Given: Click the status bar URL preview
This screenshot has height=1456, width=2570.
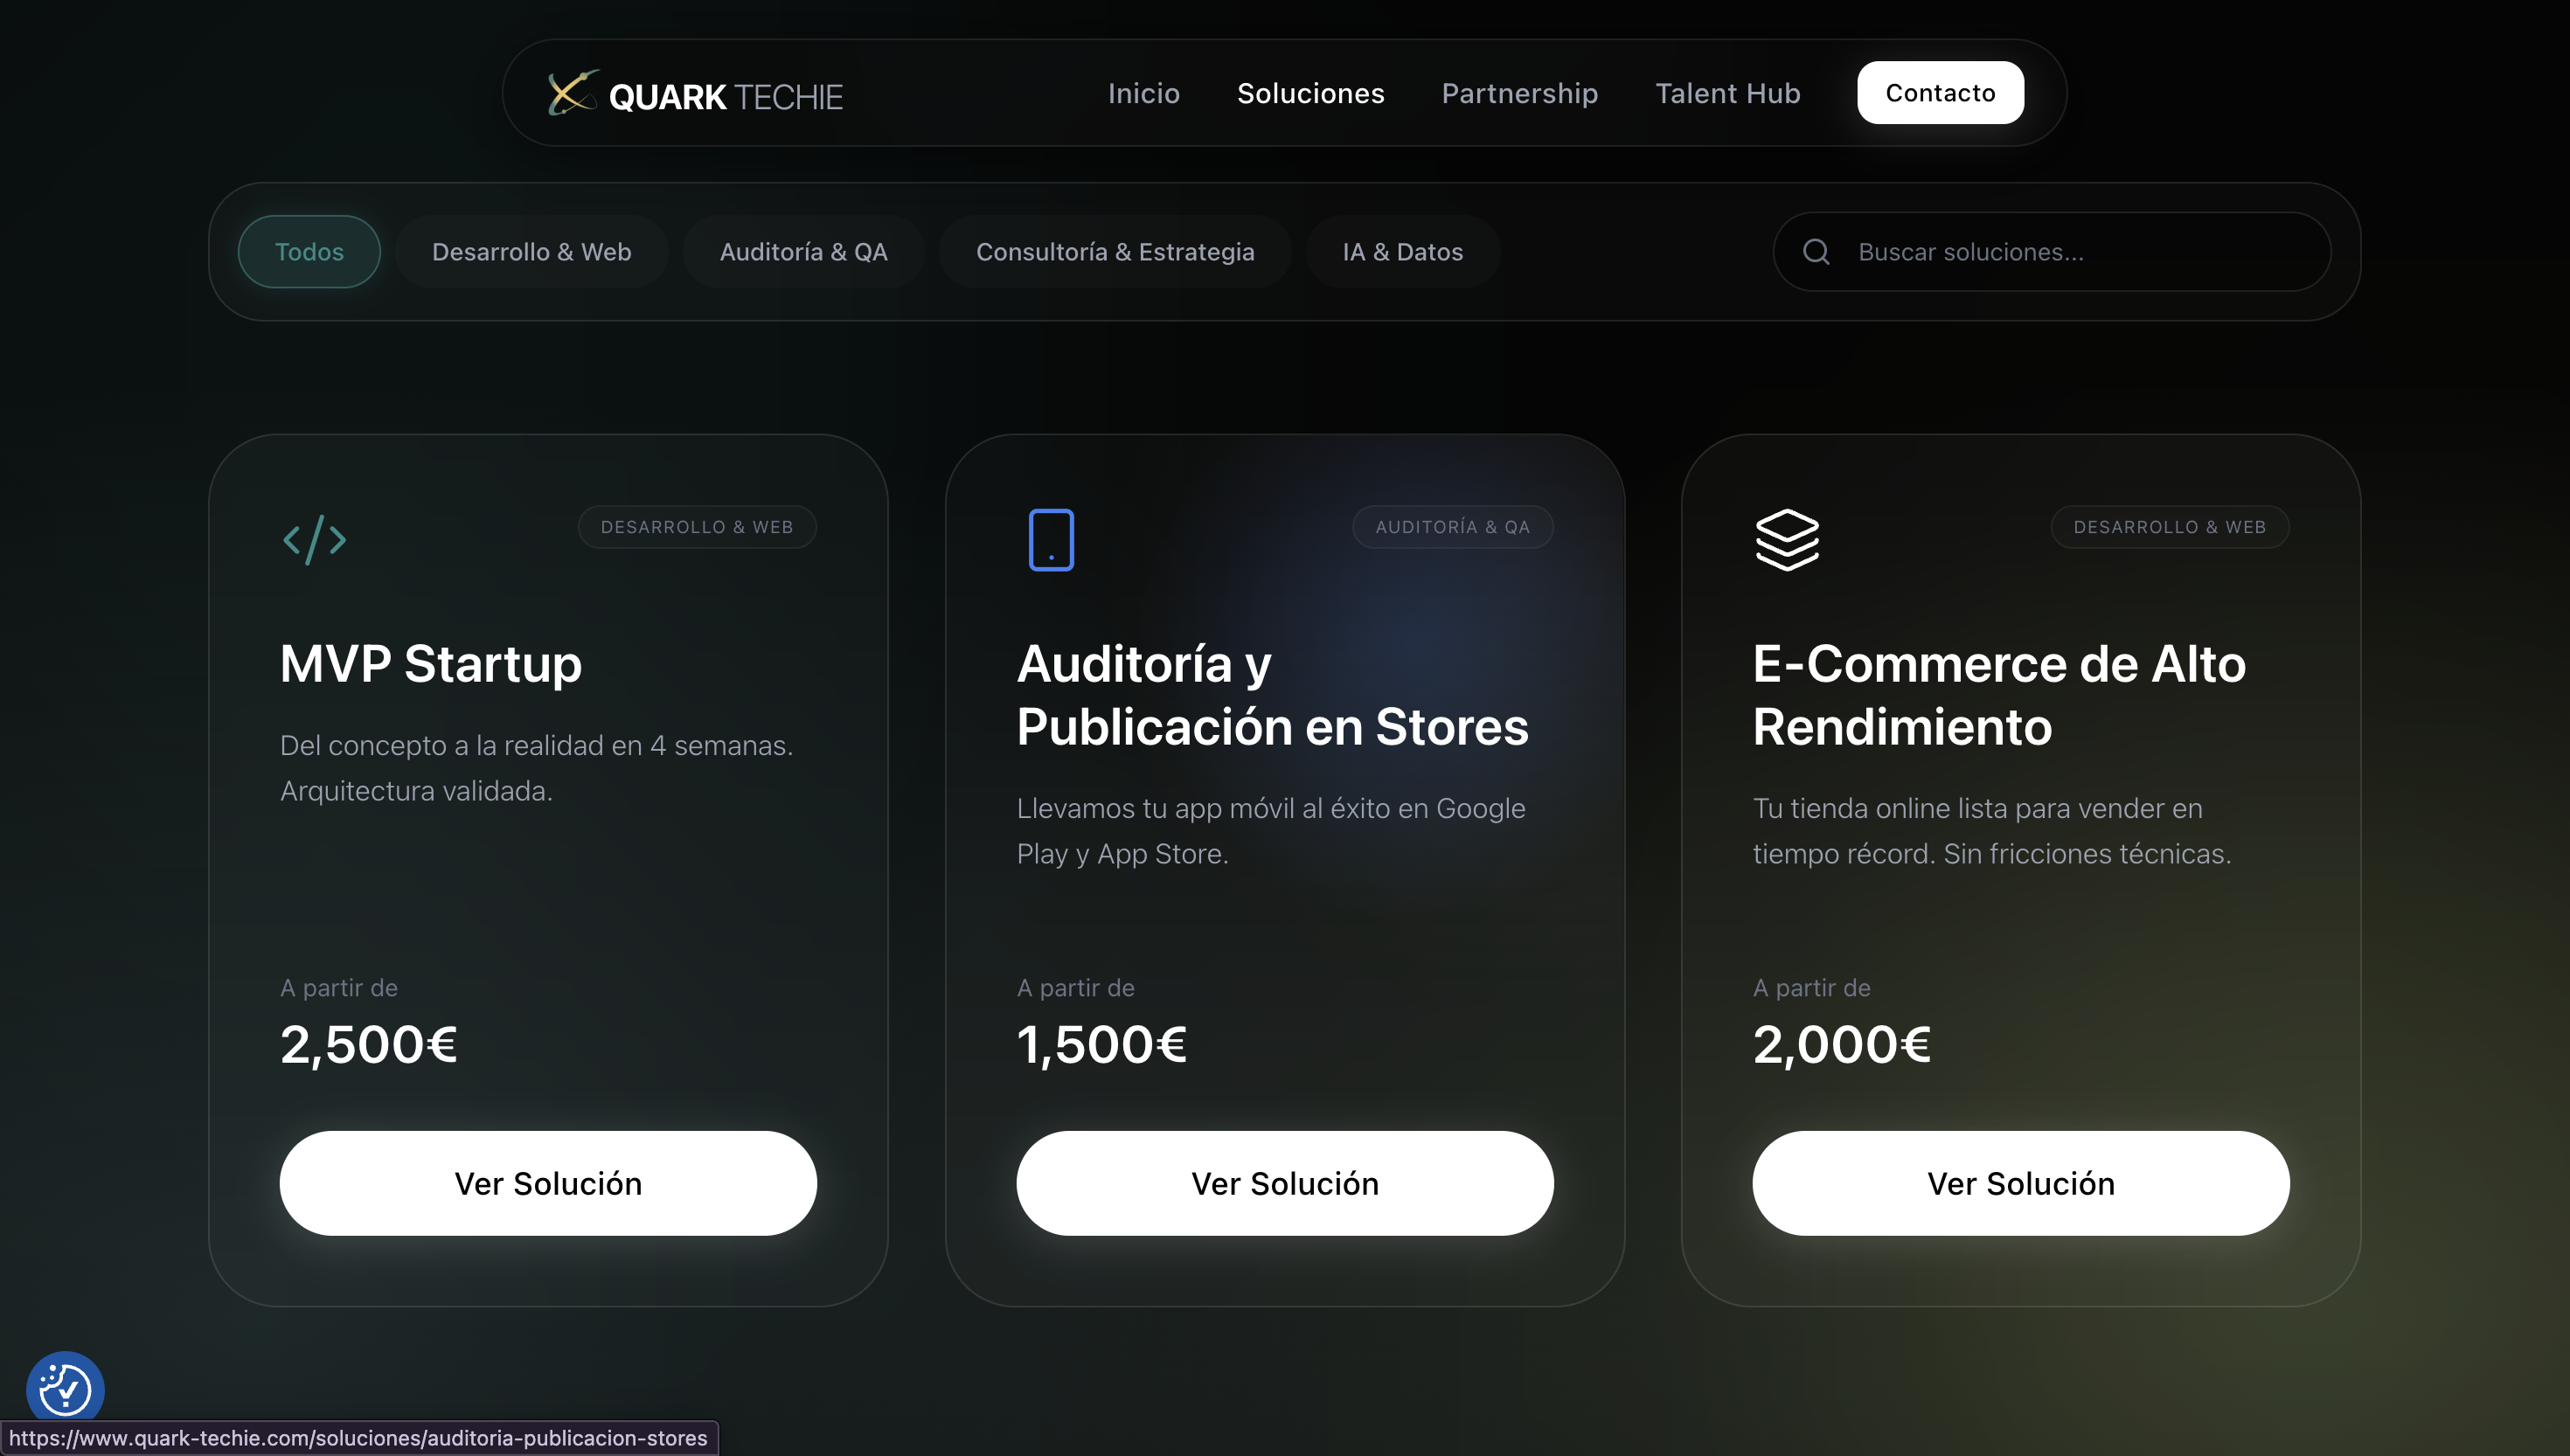Looking at the screenshot, I should (x=359, y=1438).
